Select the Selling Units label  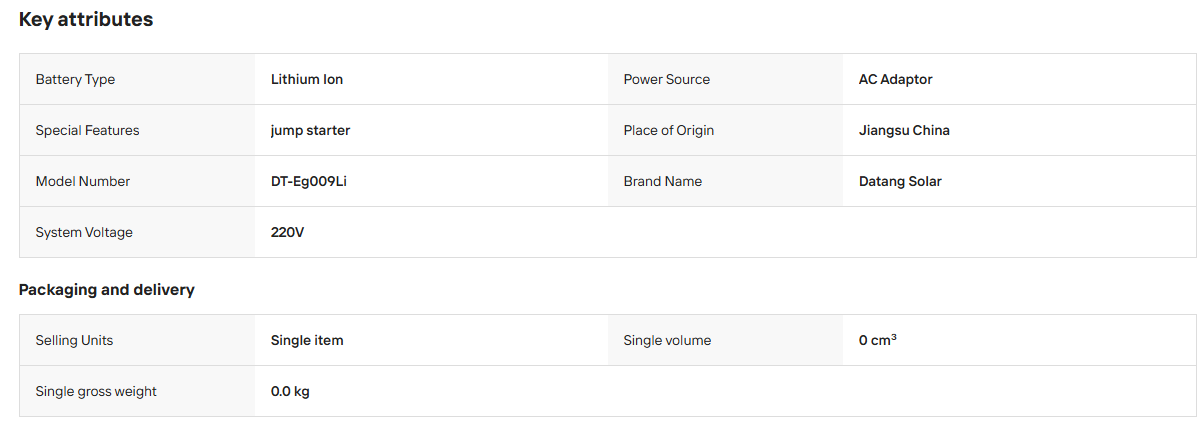[74, 340]
